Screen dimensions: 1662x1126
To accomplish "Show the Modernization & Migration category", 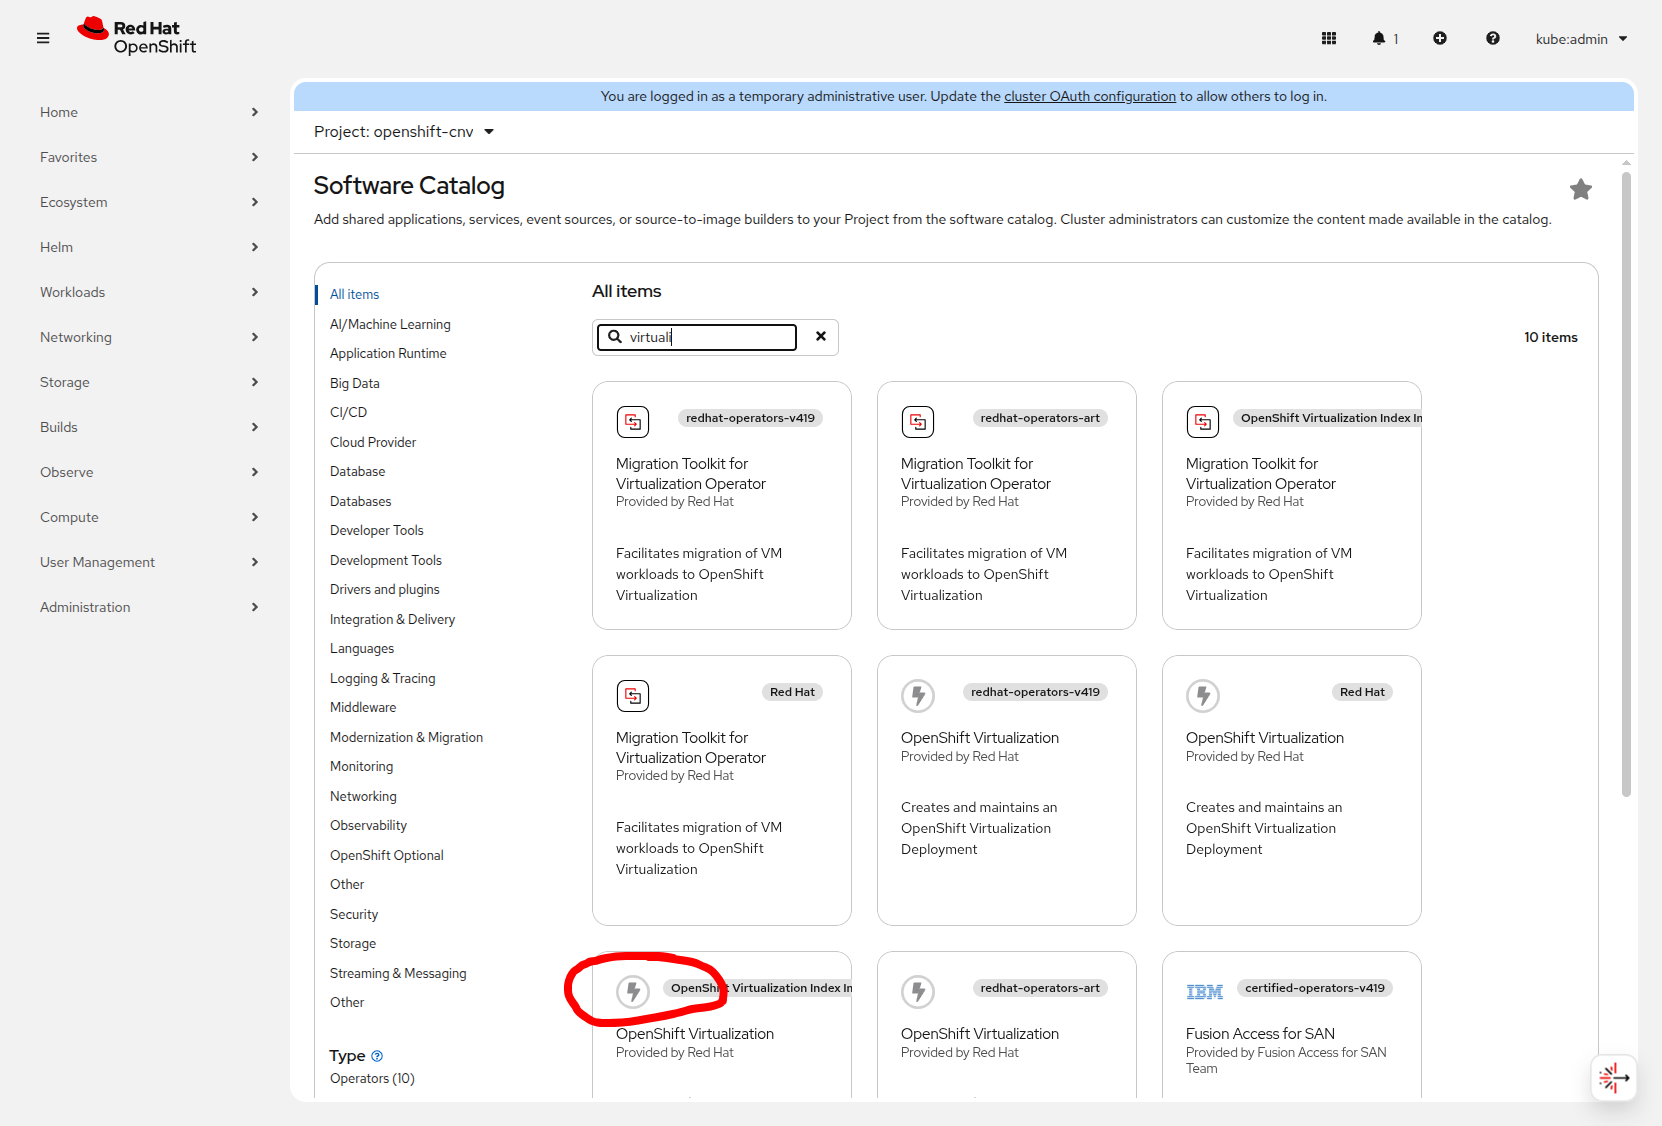I will (407, 737).
